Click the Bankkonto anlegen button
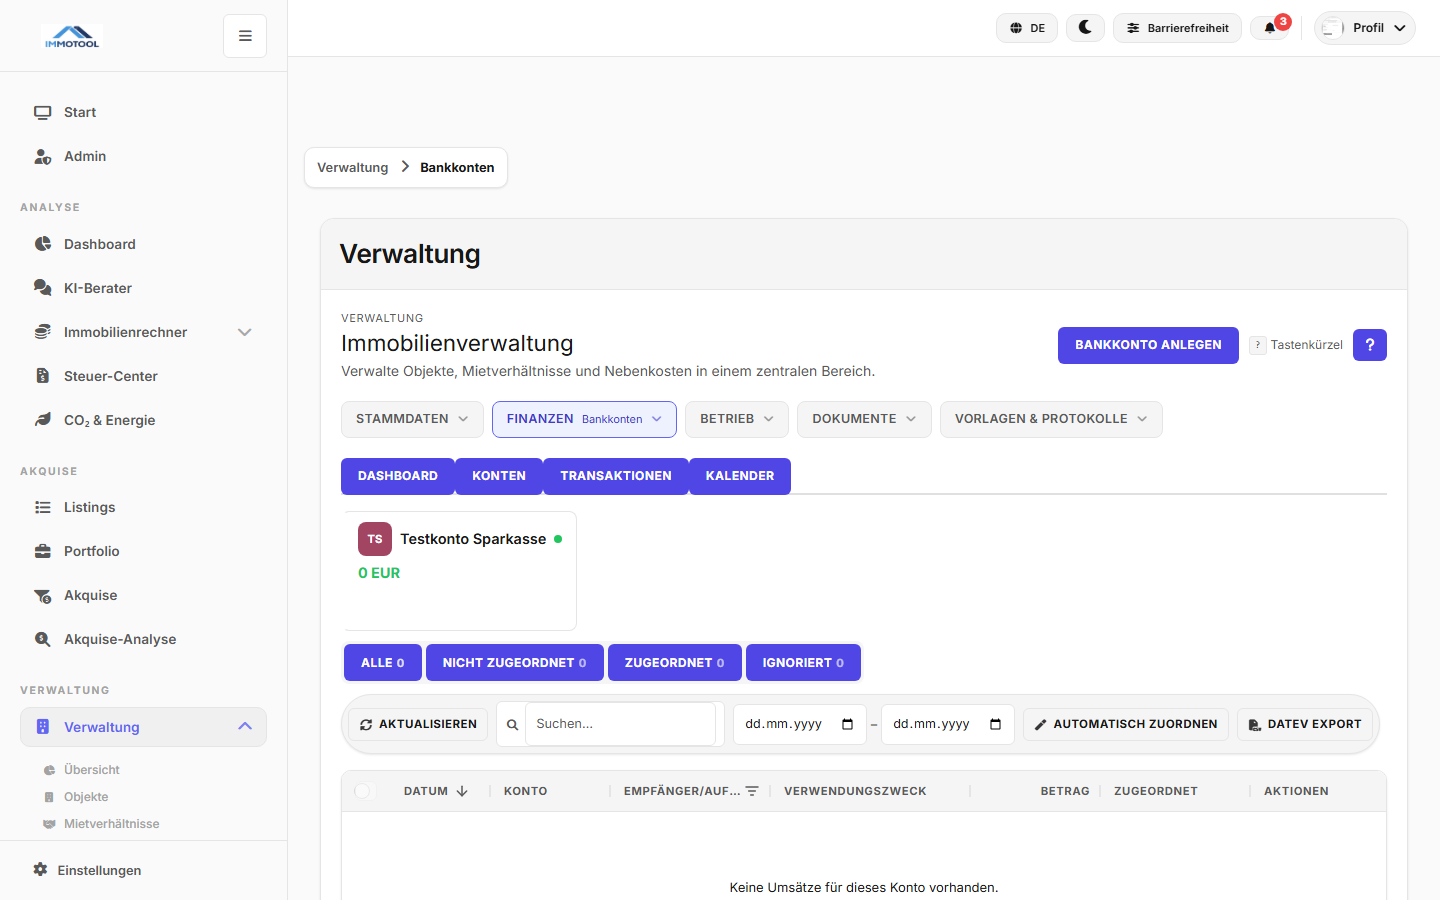 (x=1148, y=345)
